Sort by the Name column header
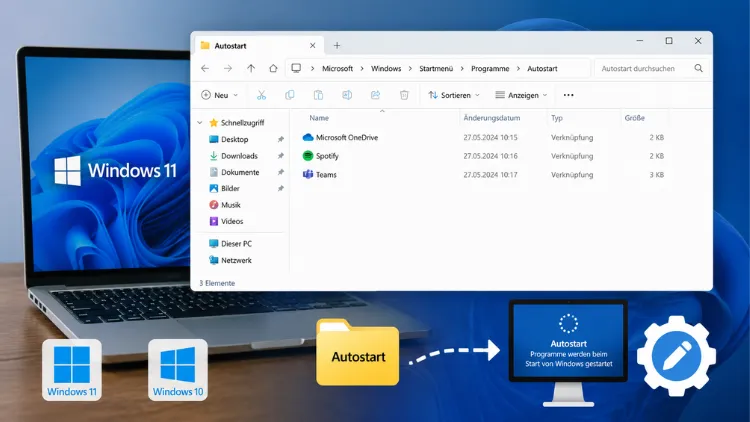750x422 pixels. click(319, 118)
